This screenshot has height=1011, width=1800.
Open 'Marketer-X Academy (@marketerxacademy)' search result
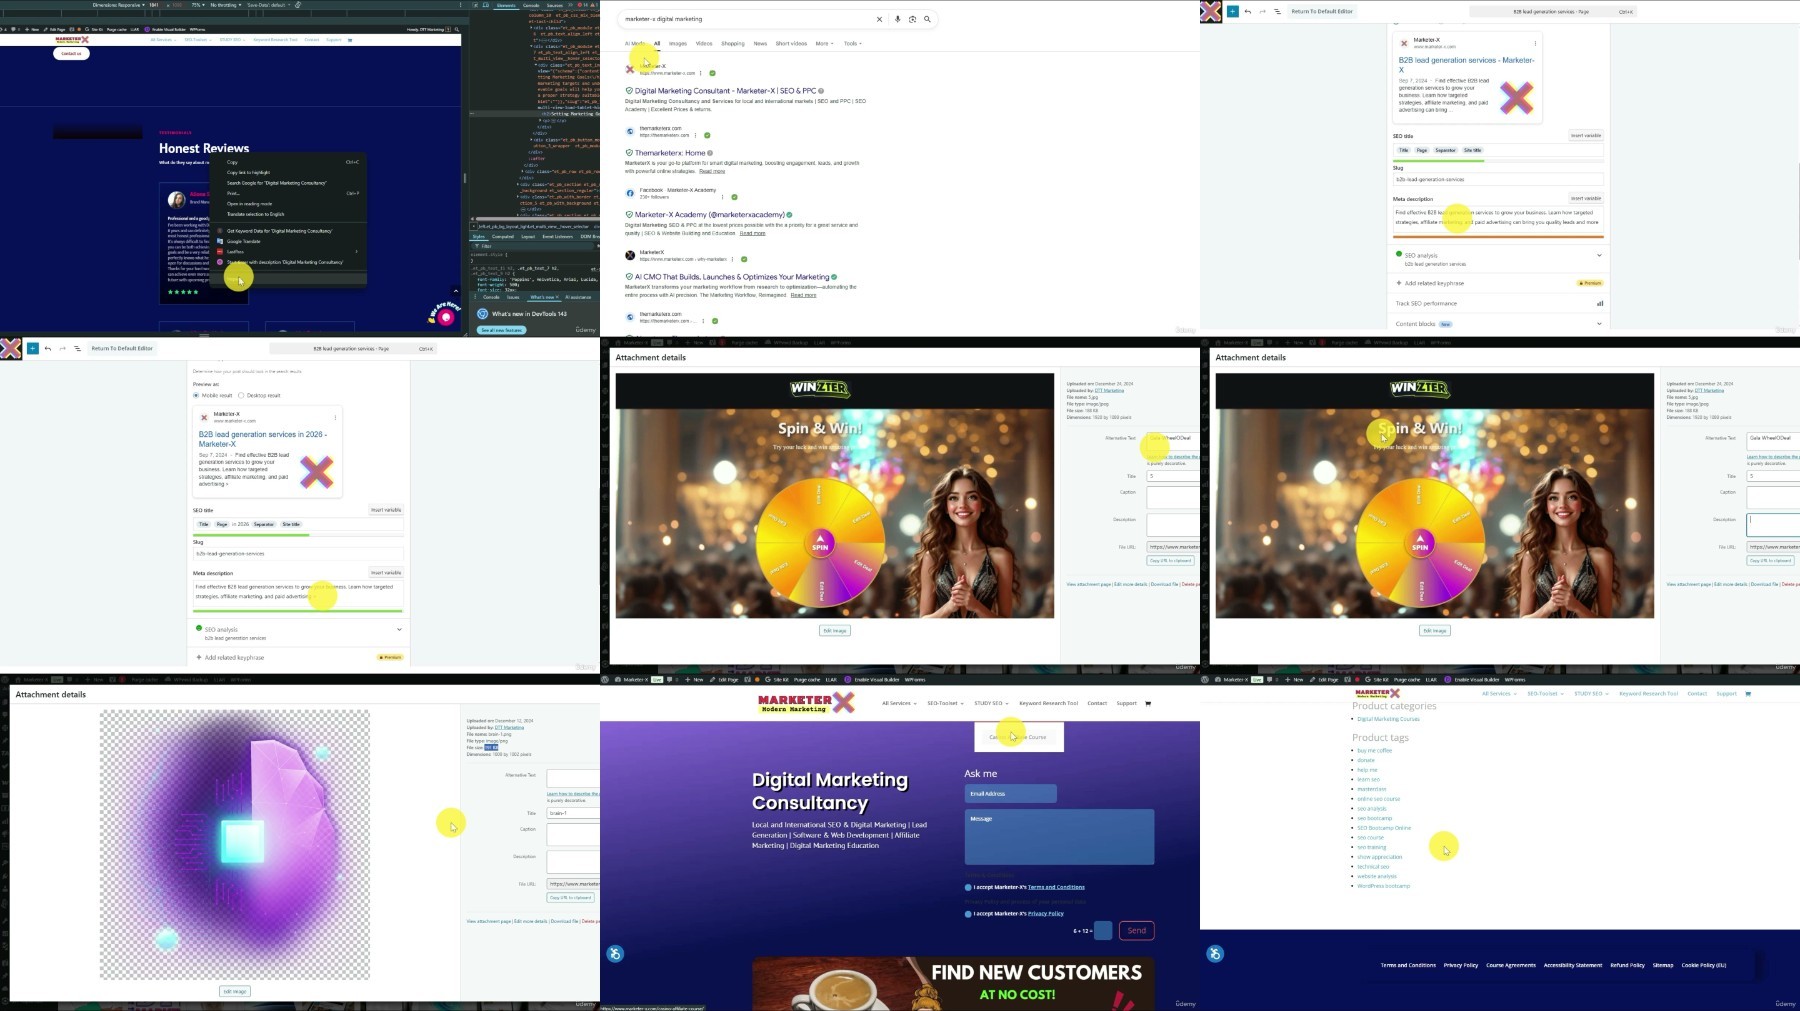[709, 215]
